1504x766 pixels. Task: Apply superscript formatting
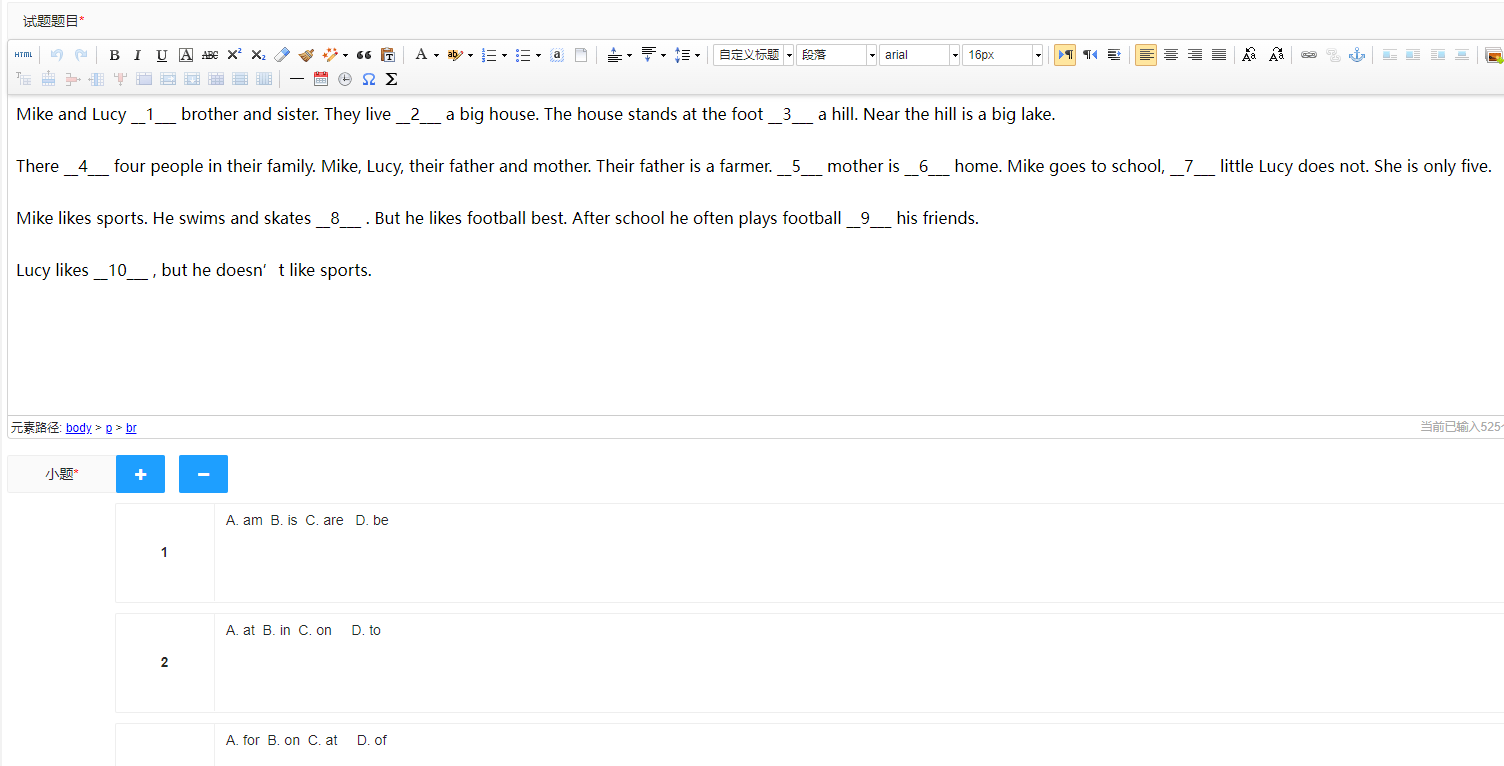[x=234, y=55]
